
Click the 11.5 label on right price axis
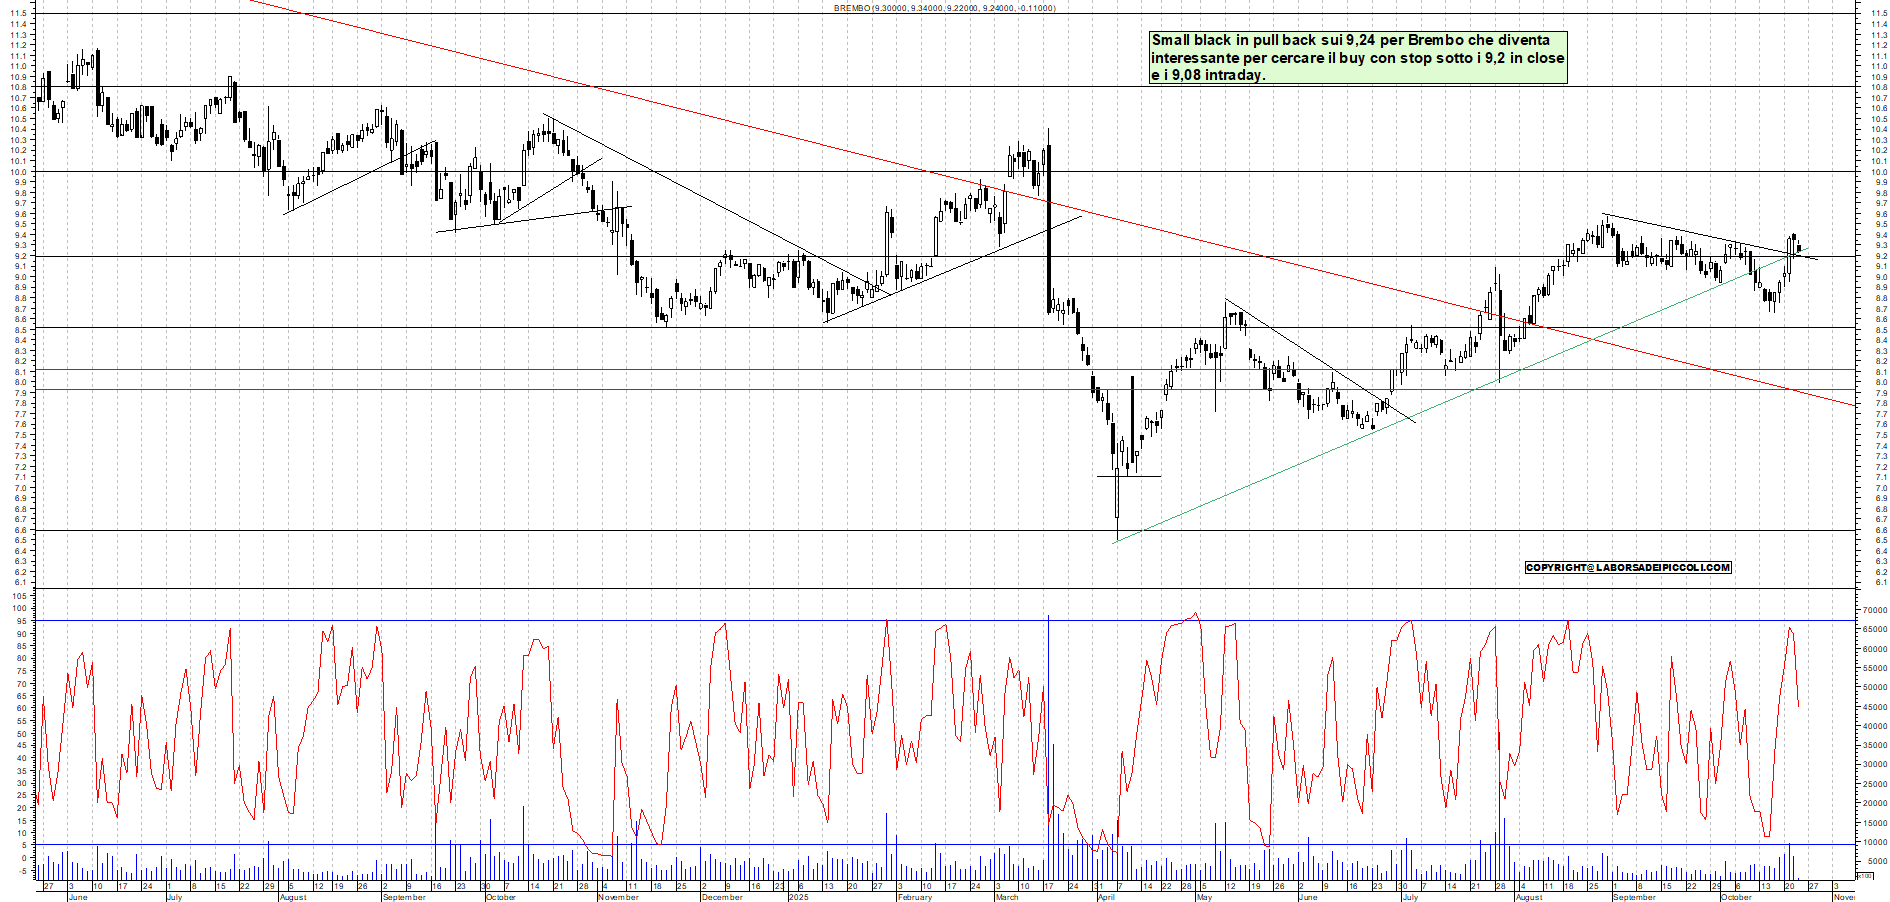pos(1878,14)
